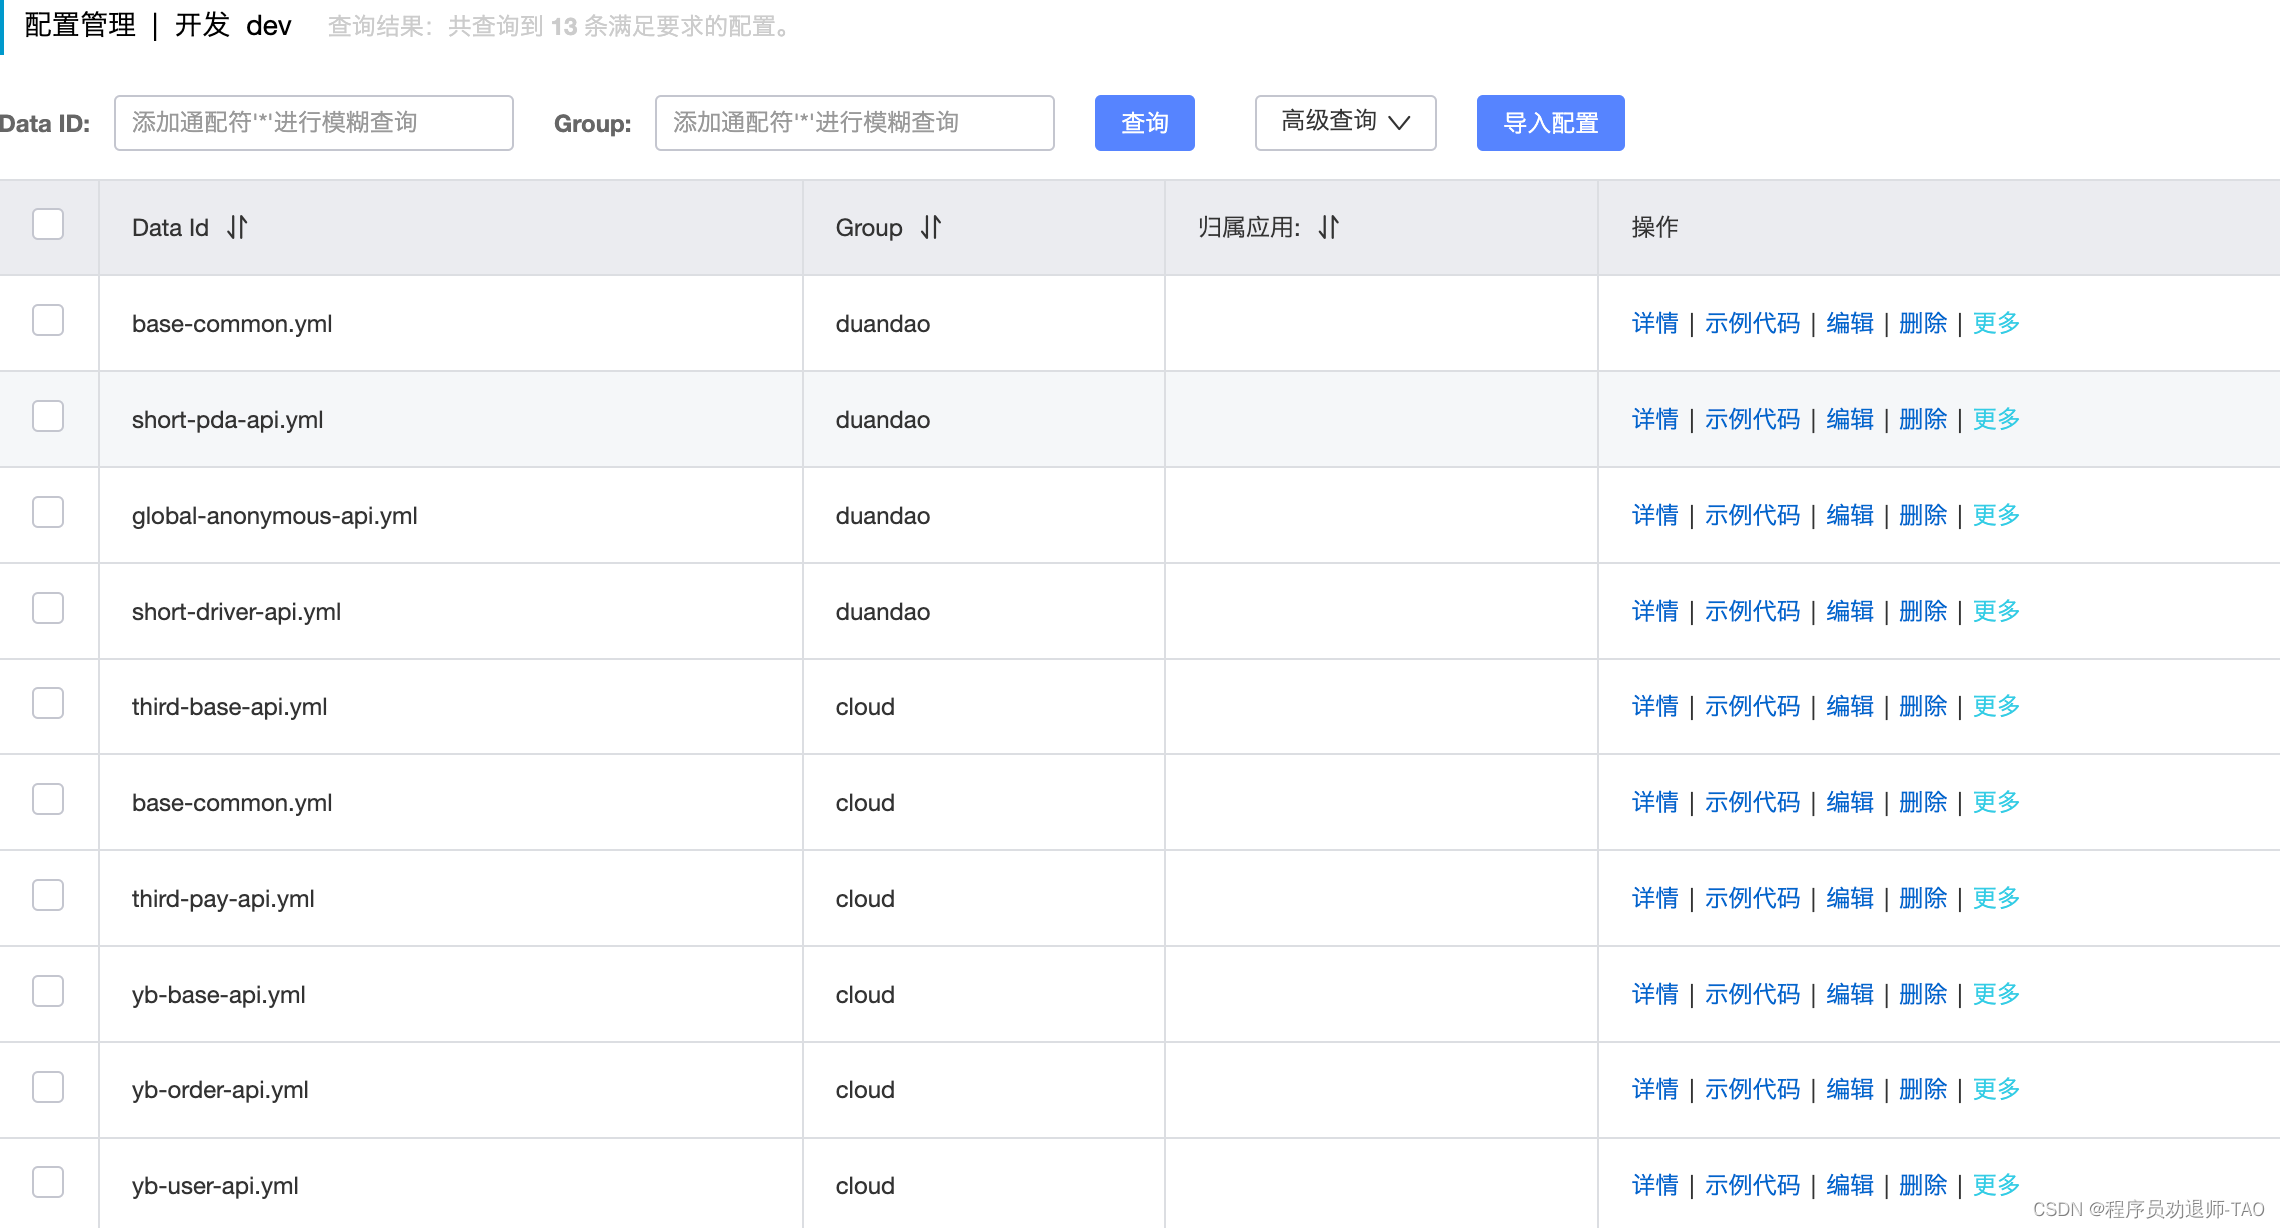The width and height of the screenshot is (2280, 1228).
Task: Open 示例代码 for third-base-api.yml
Action: (x=1752, y=706)
